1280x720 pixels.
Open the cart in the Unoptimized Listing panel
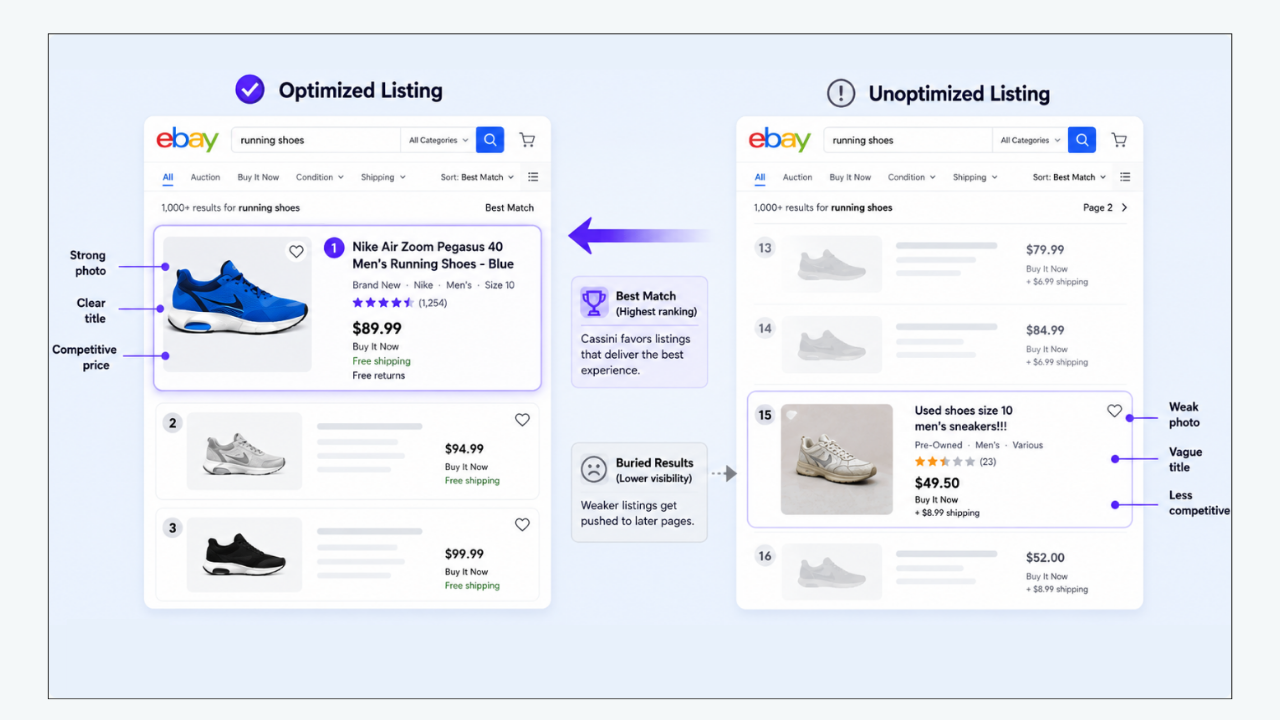point(1119,140)
